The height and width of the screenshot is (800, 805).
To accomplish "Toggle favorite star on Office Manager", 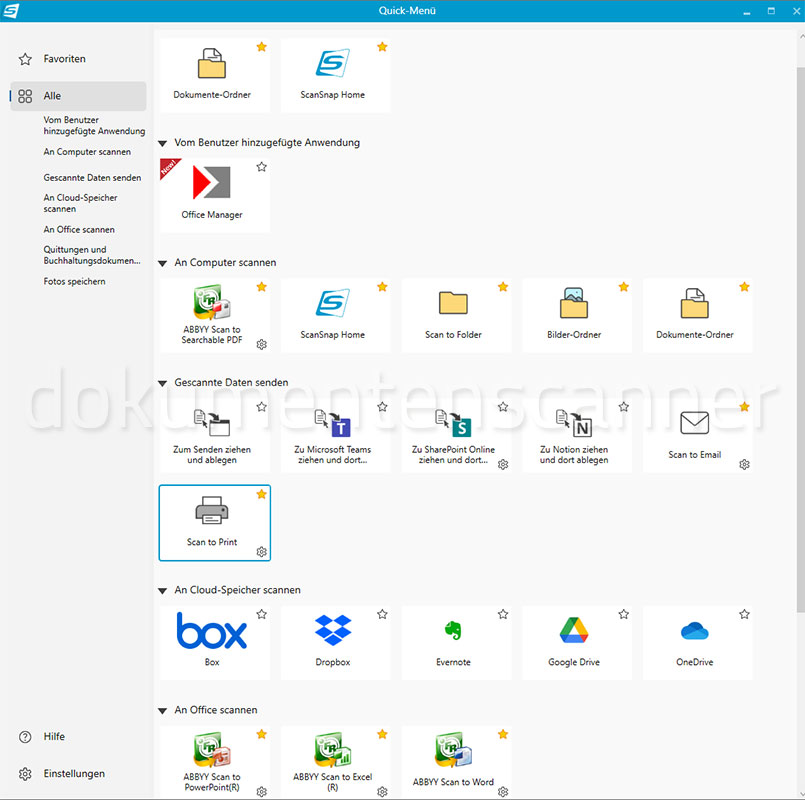I will pos(261,167).
